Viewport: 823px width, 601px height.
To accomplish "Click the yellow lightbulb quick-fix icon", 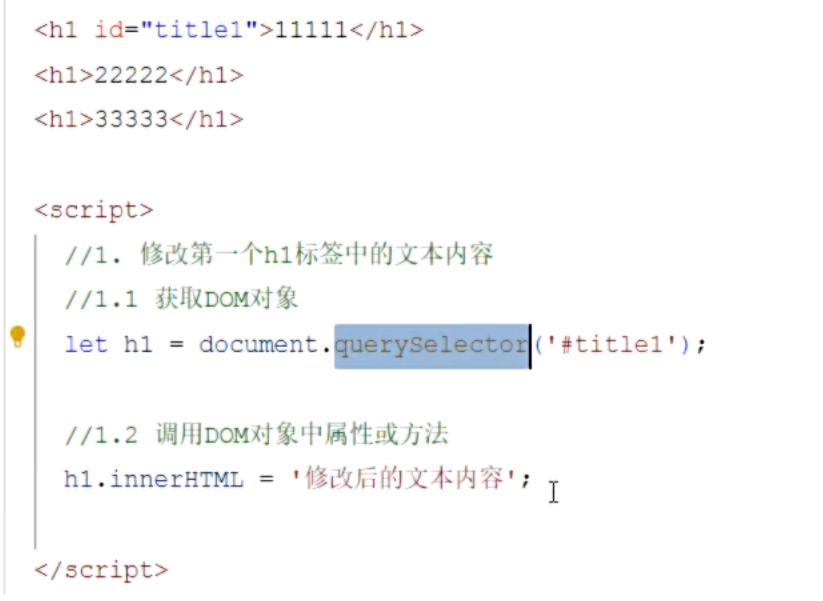I will point(17,336).
